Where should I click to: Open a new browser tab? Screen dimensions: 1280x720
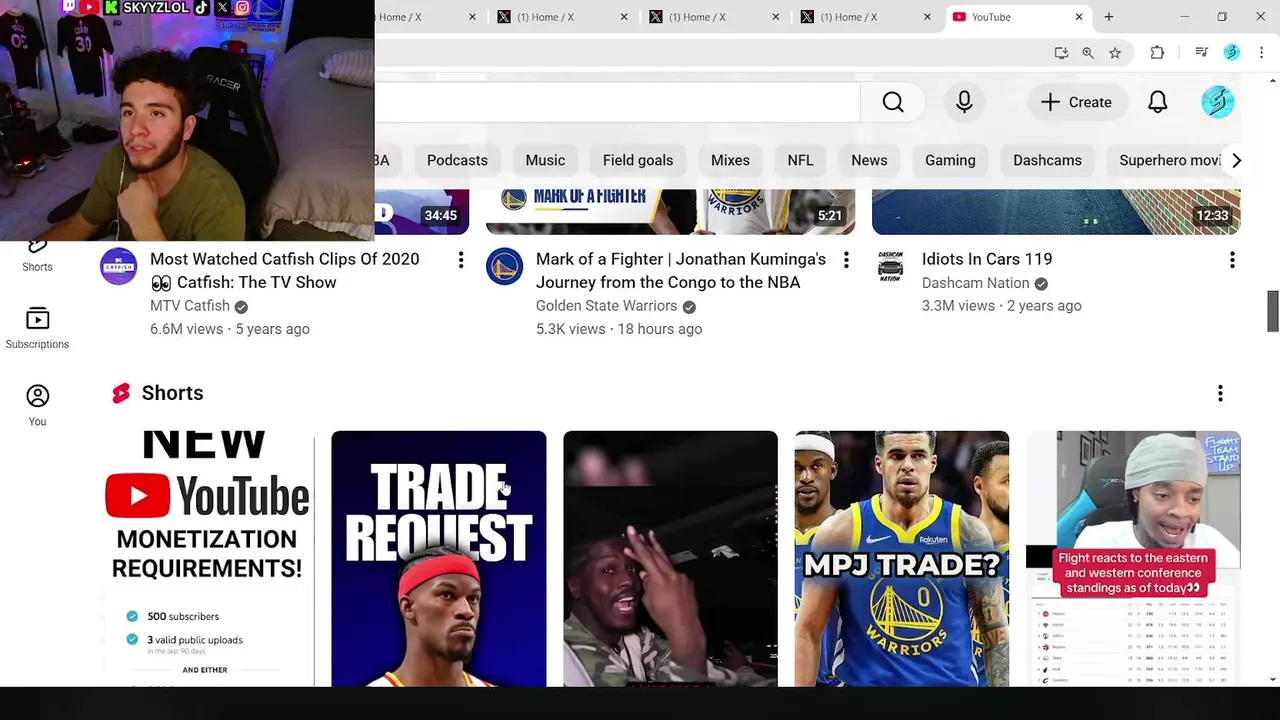coord(1108,17)
